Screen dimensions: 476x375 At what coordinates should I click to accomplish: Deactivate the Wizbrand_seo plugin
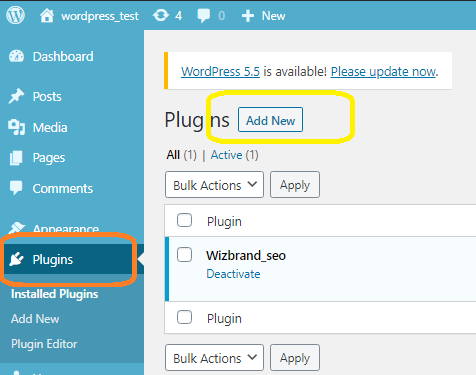click(x=233, y=274)
